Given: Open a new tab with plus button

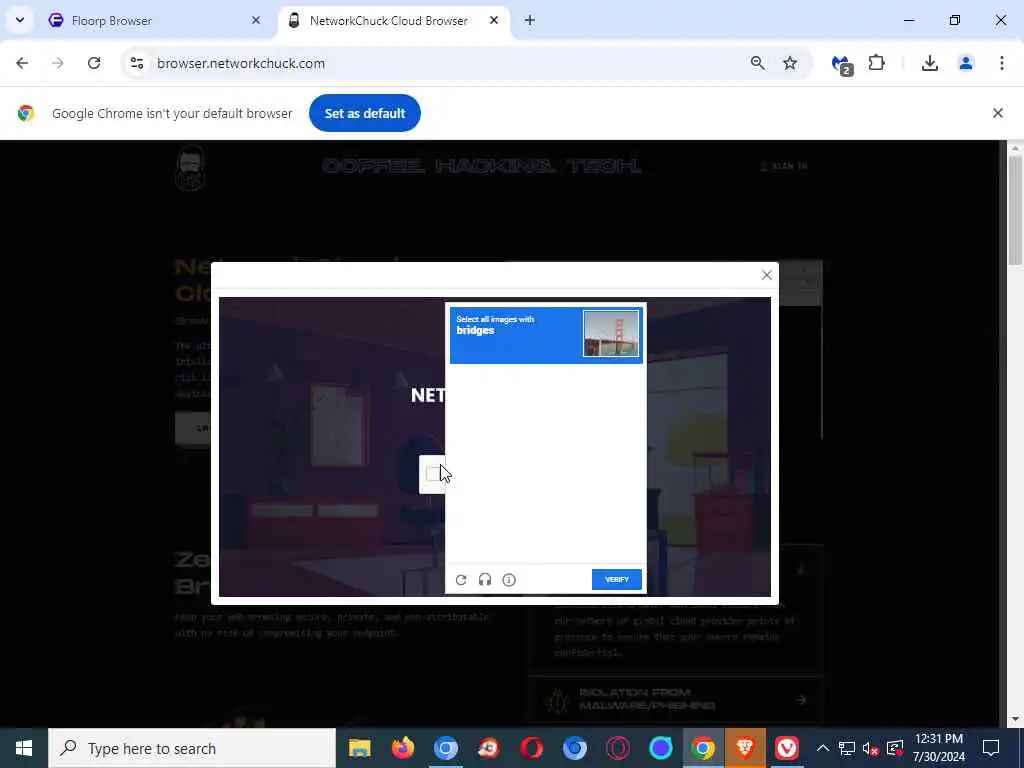Looking at the screenshot, I should (530, 21).
